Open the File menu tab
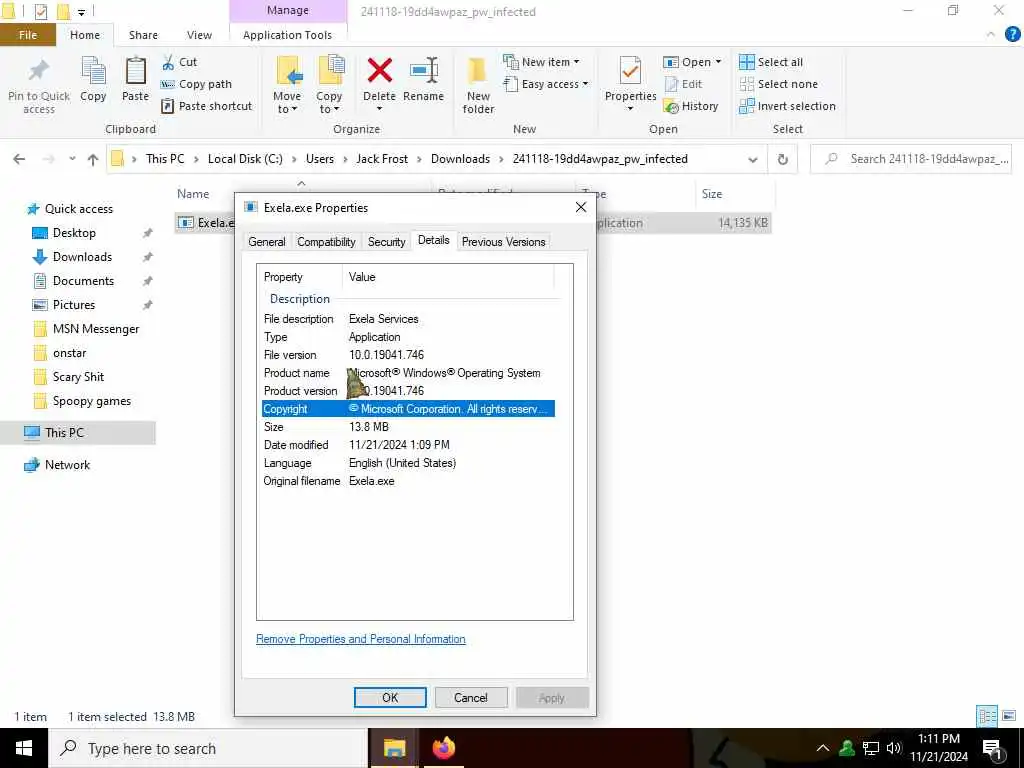Viewport: 1024px width, 768px height. tap(27, 35)
